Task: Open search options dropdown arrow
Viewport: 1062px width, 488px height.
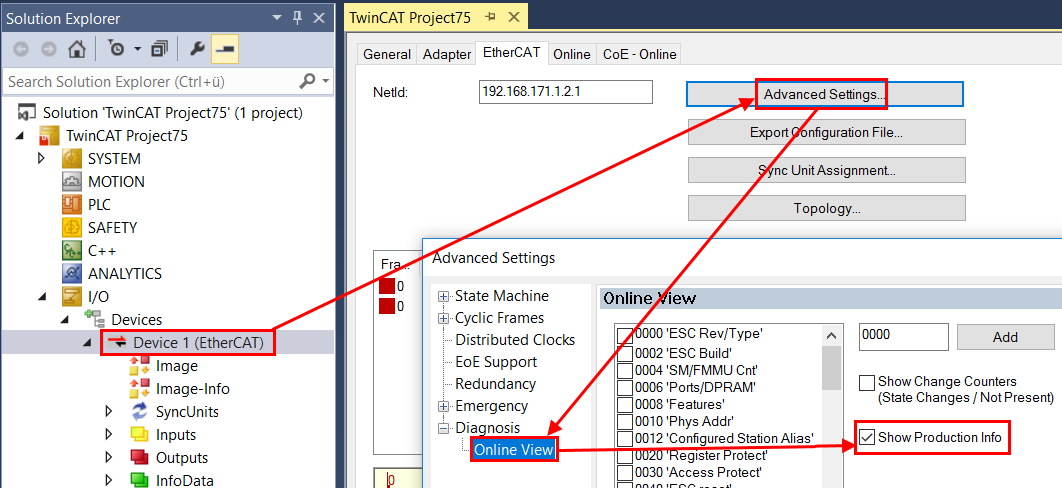Action: pos(326,82)
